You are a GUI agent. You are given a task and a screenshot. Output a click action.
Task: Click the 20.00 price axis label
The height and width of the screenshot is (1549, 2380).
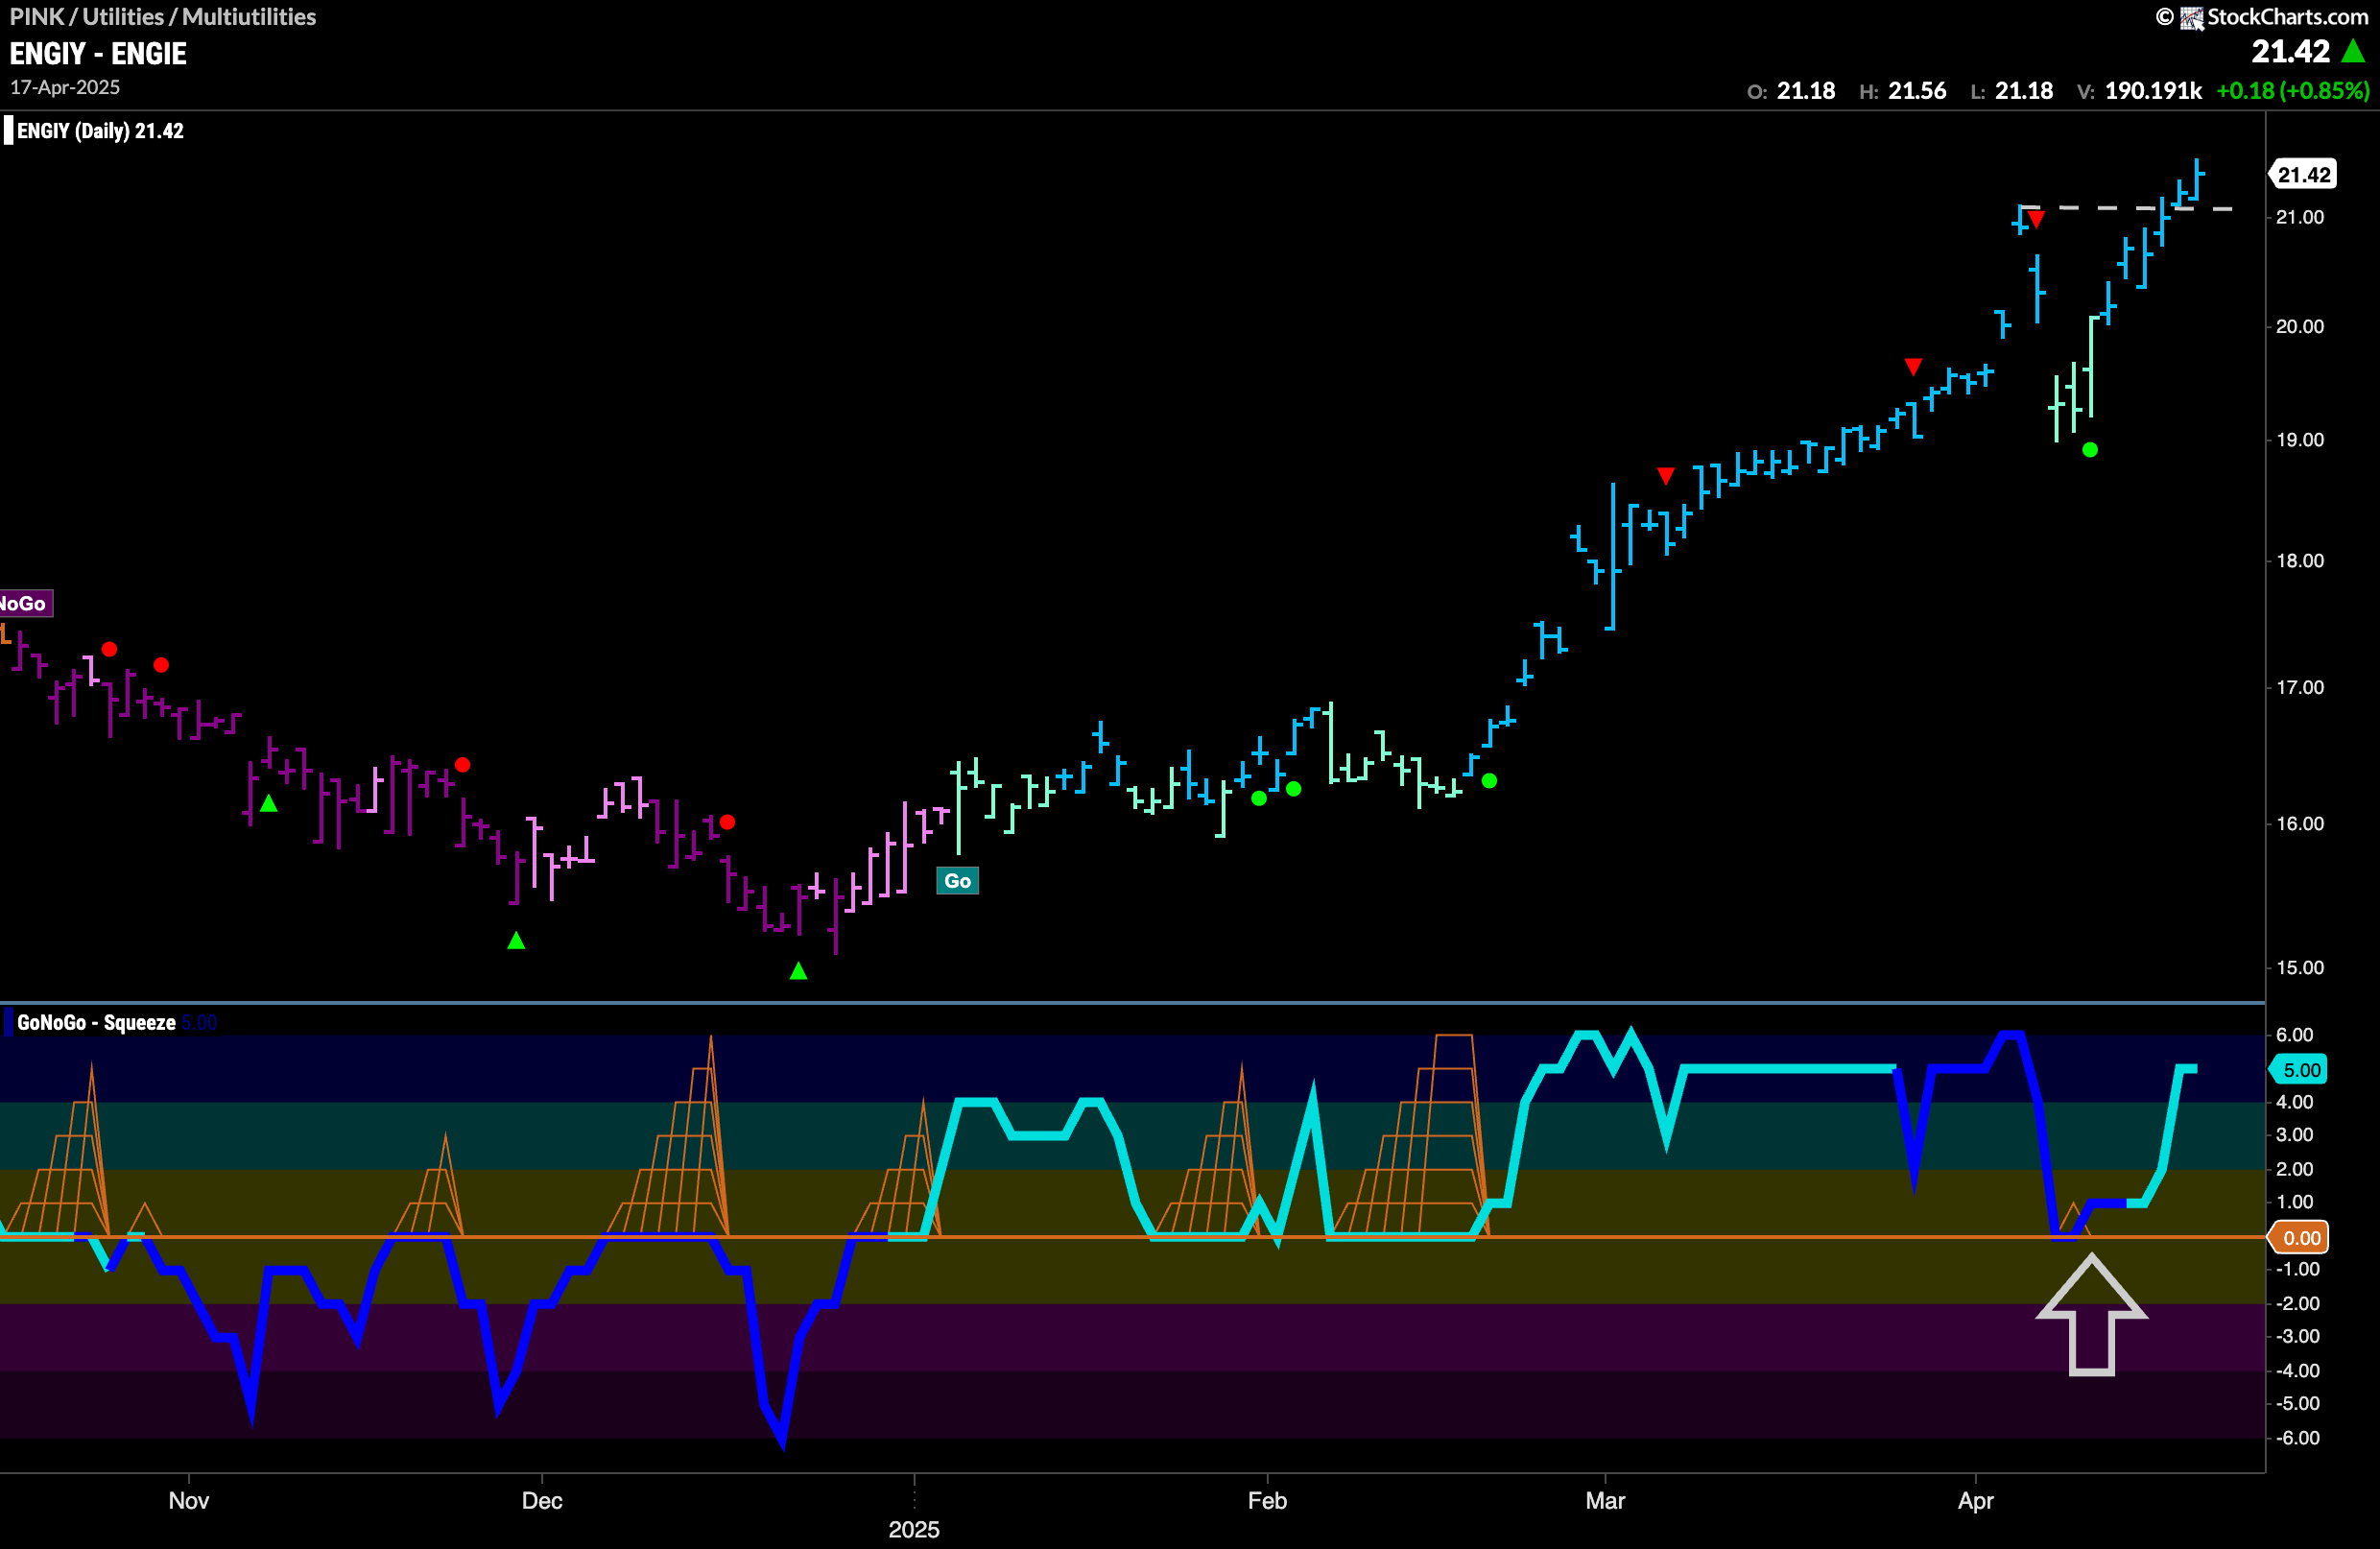coord(2300,327)
